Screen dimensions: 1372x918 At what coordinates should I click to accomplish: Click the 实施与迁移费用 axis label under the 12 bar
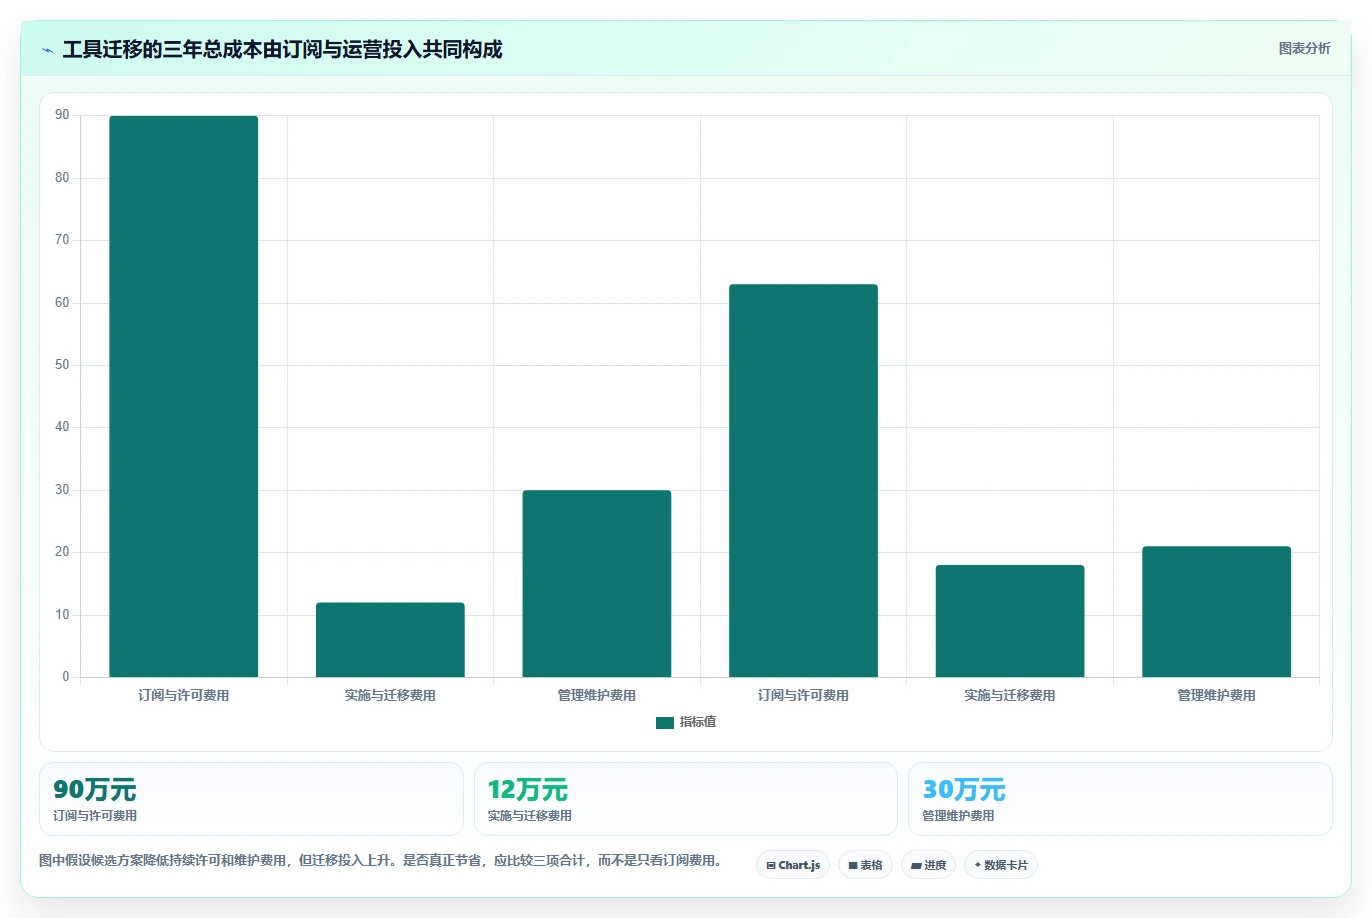(390, 695)
